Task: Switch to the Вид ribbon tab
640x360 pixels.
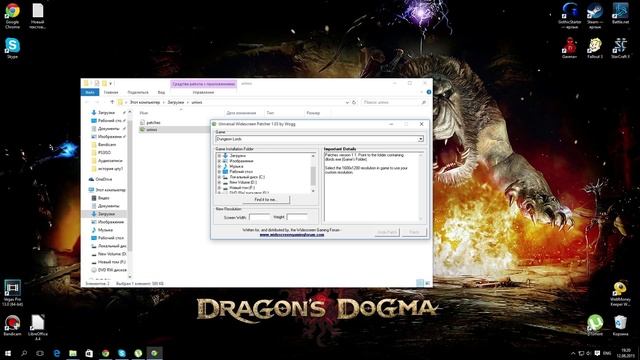Action: point(161,92)
